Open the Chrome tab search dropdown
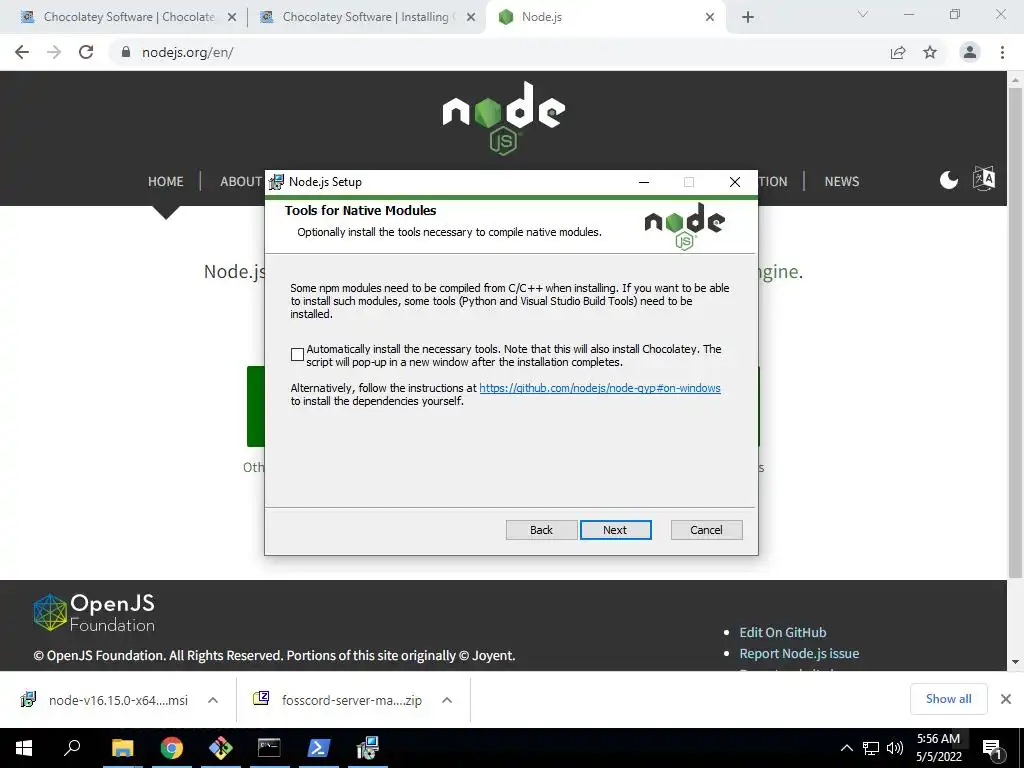This screenshot has width=1024, height=768. pos(863,14)
